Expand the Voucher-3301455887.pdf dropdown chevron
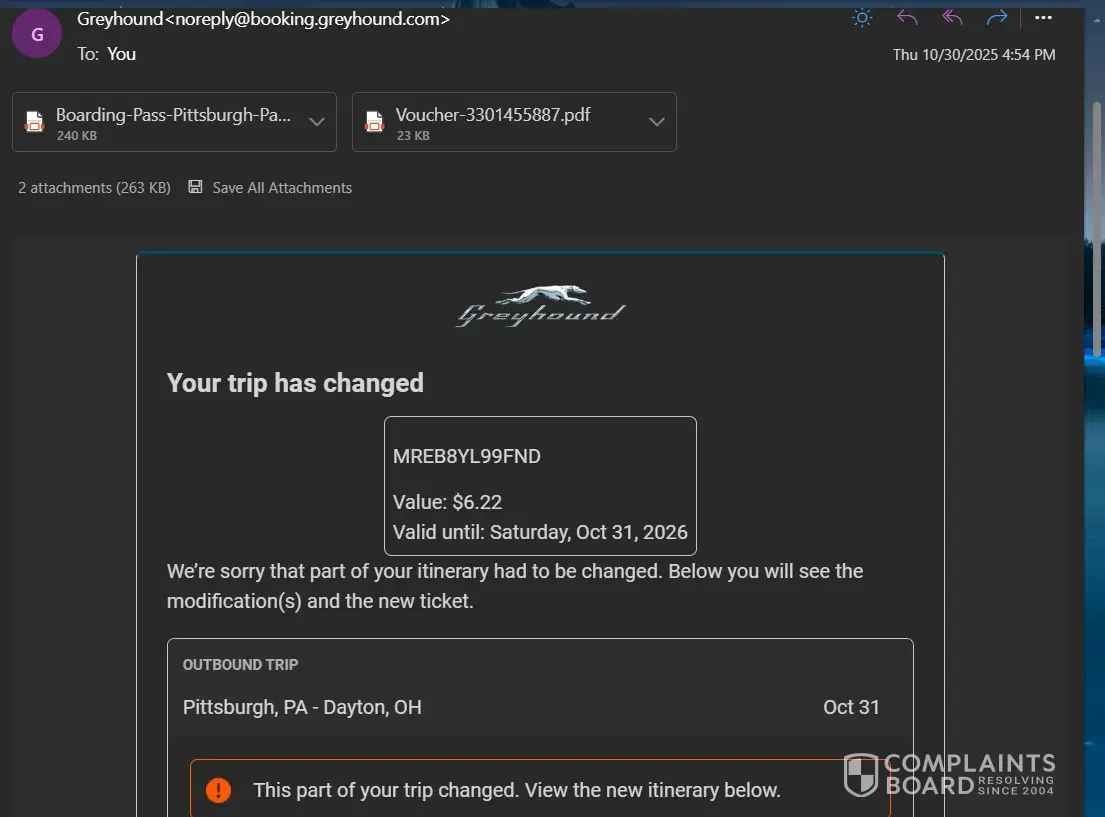 pyautogui.click(x=657, y=122)
